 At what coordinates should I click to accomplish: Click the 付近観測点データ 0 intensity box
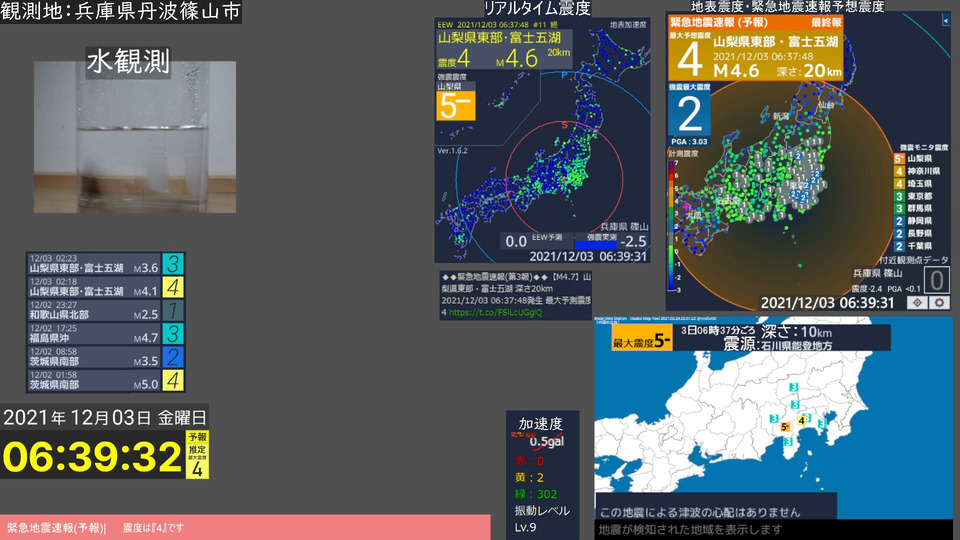(937, 280)
